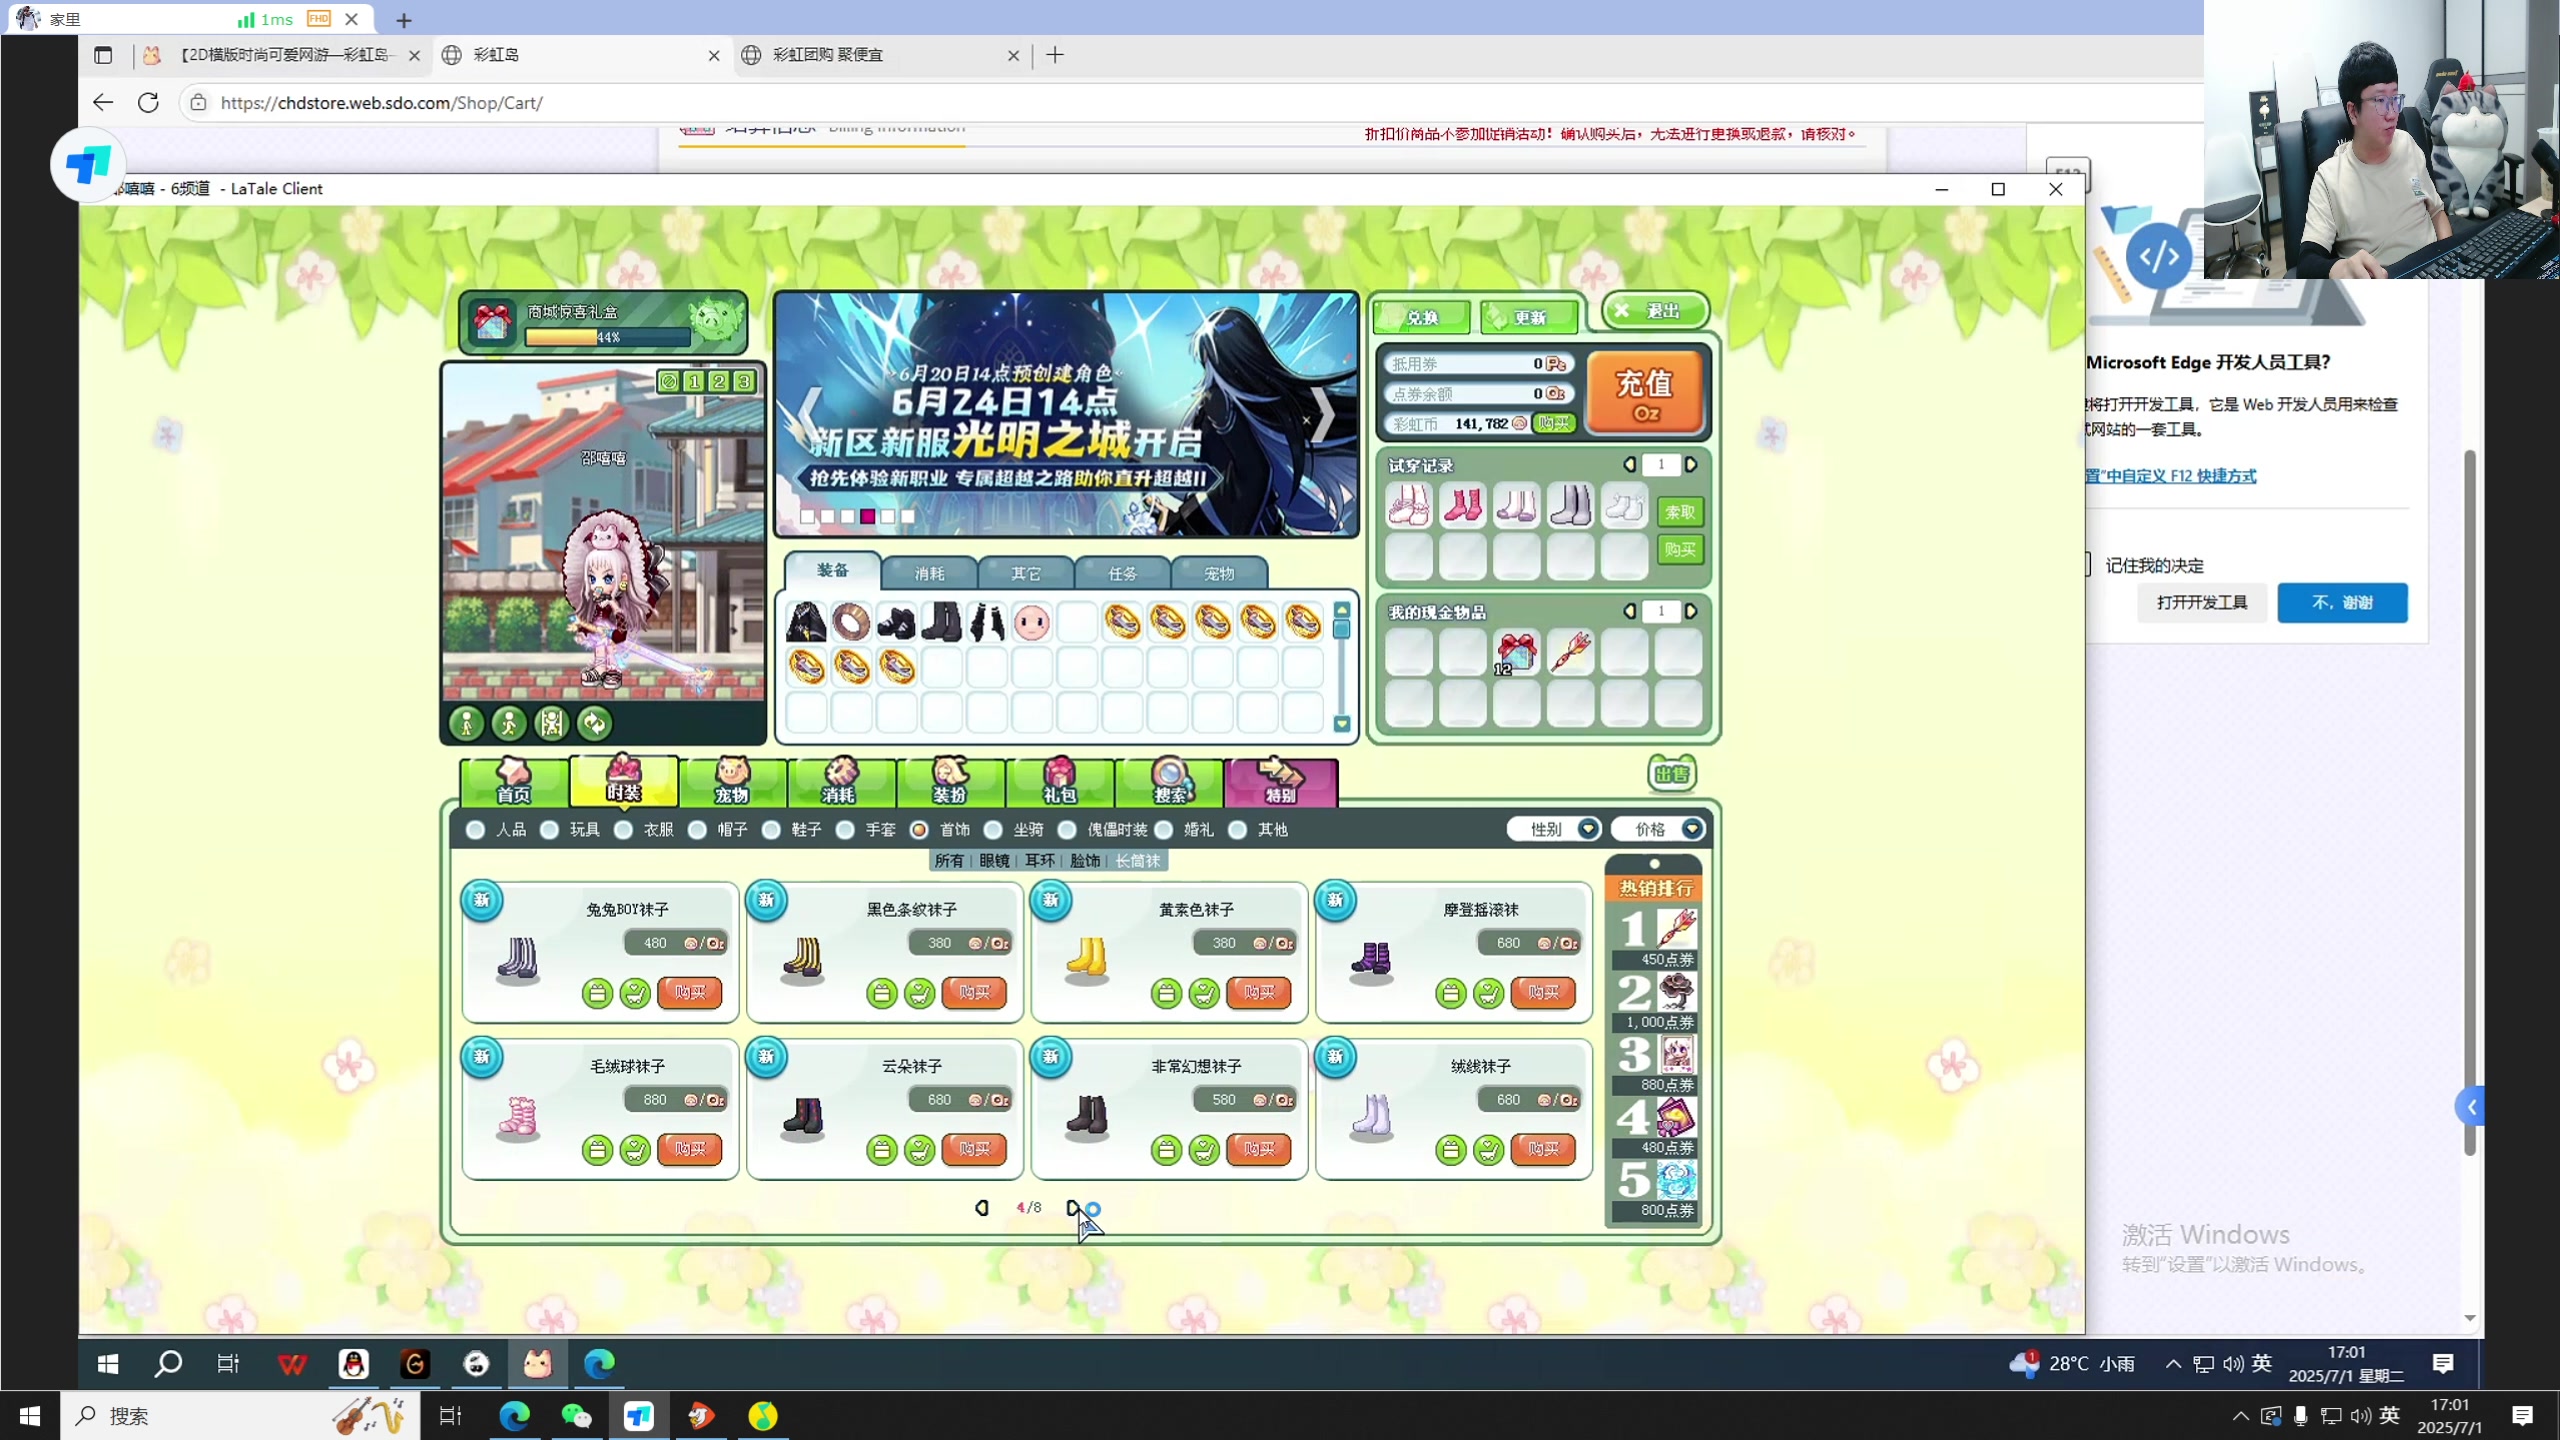This screenshot has width=2560, height=1440.
Task: Click the orange 充值 recharge button
Action: point(1645,393)
